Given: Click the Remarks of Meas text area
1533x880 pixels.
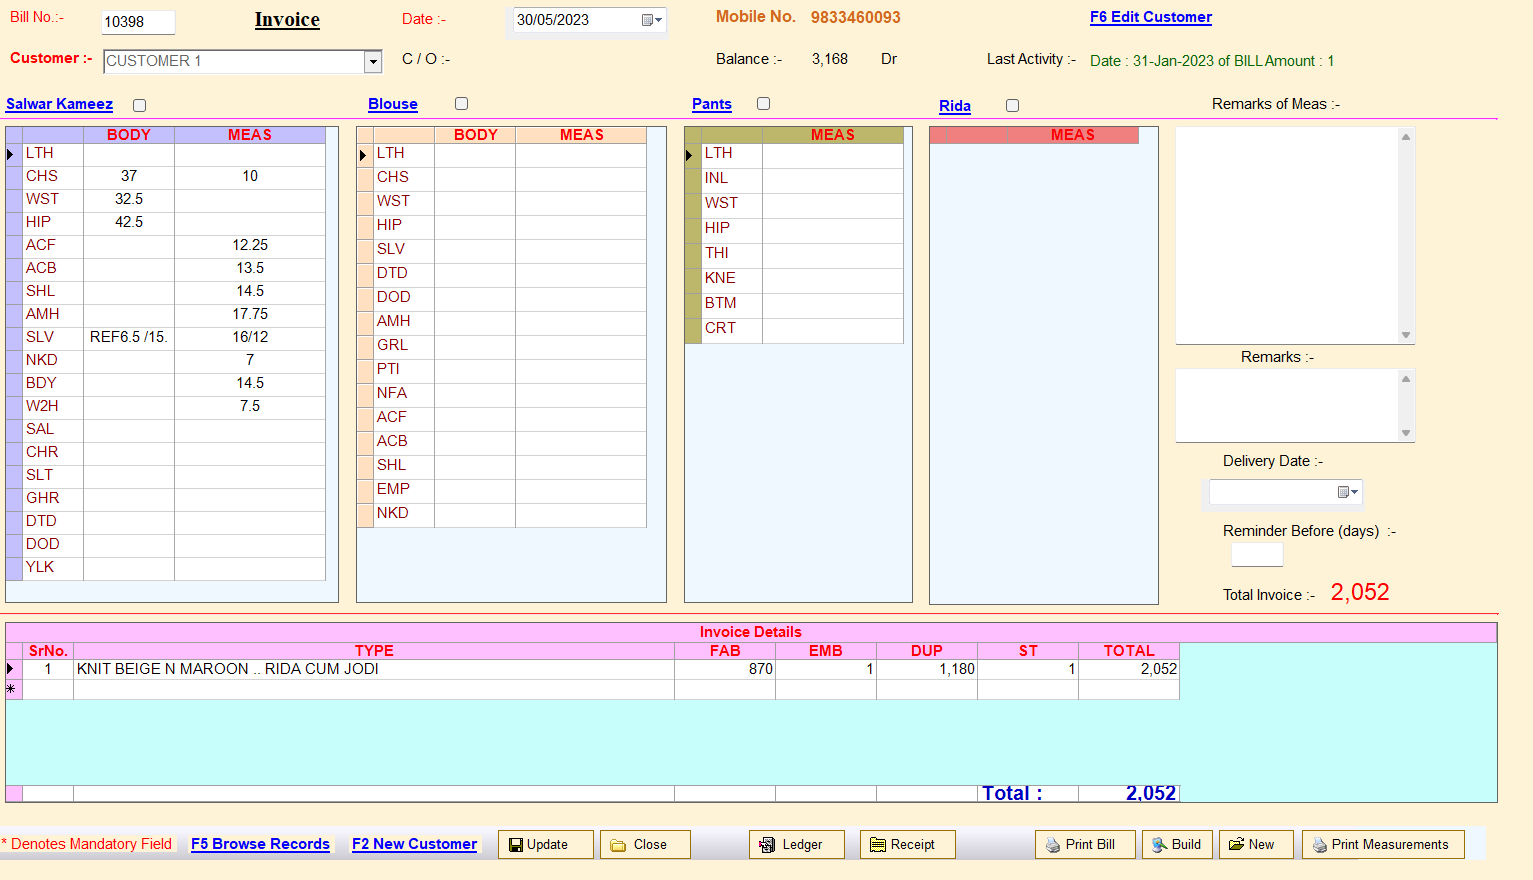Looking at the screenshot, I should (1287, 236).
